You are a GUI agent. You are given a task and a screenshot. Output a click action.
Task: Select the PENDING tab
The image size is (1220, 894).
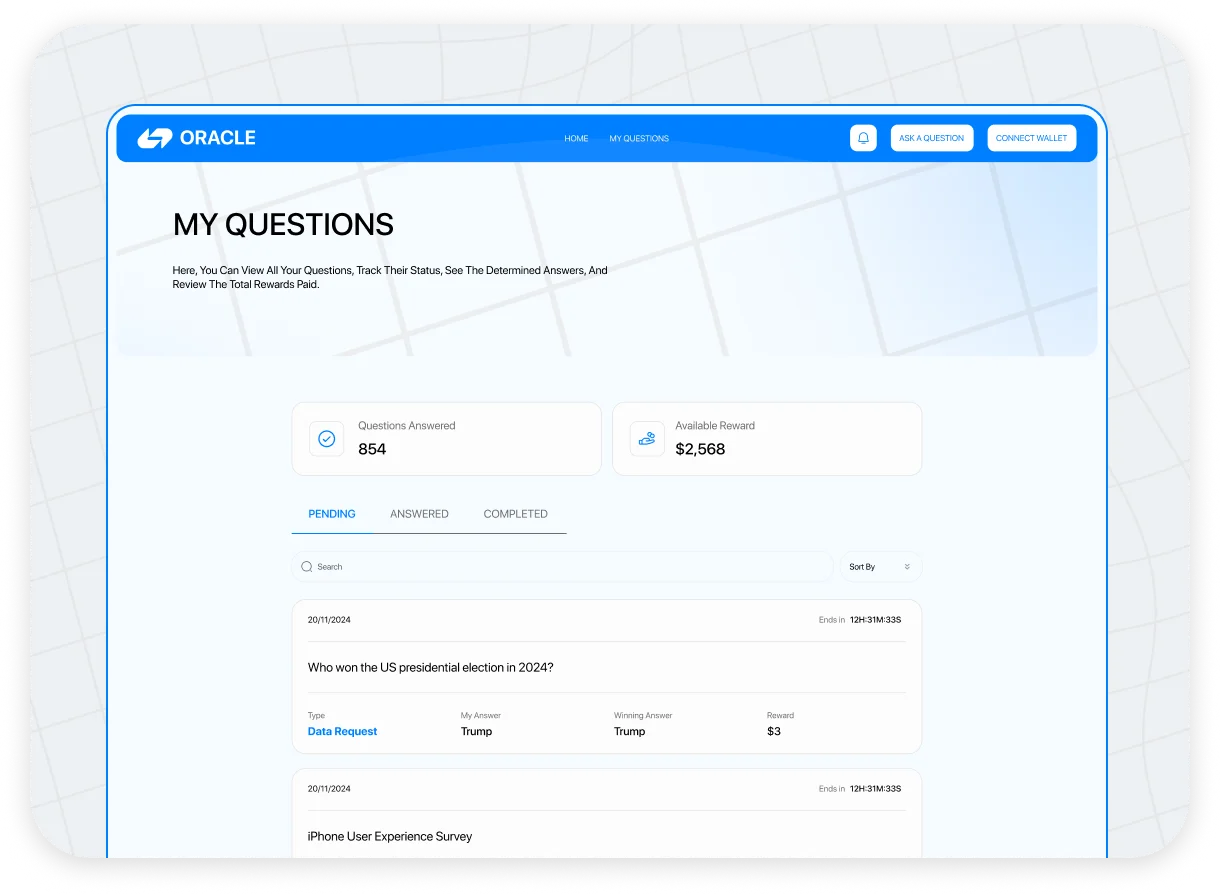[332, 514]
